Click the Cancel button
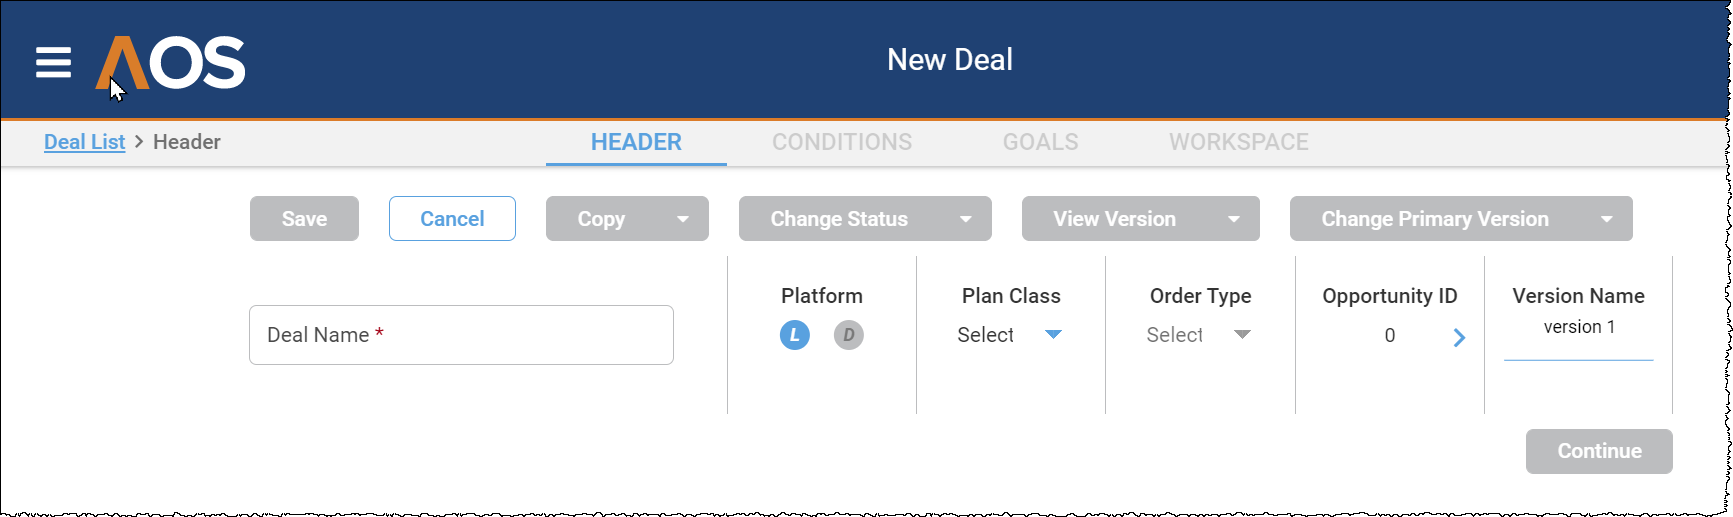 point(452,219)
